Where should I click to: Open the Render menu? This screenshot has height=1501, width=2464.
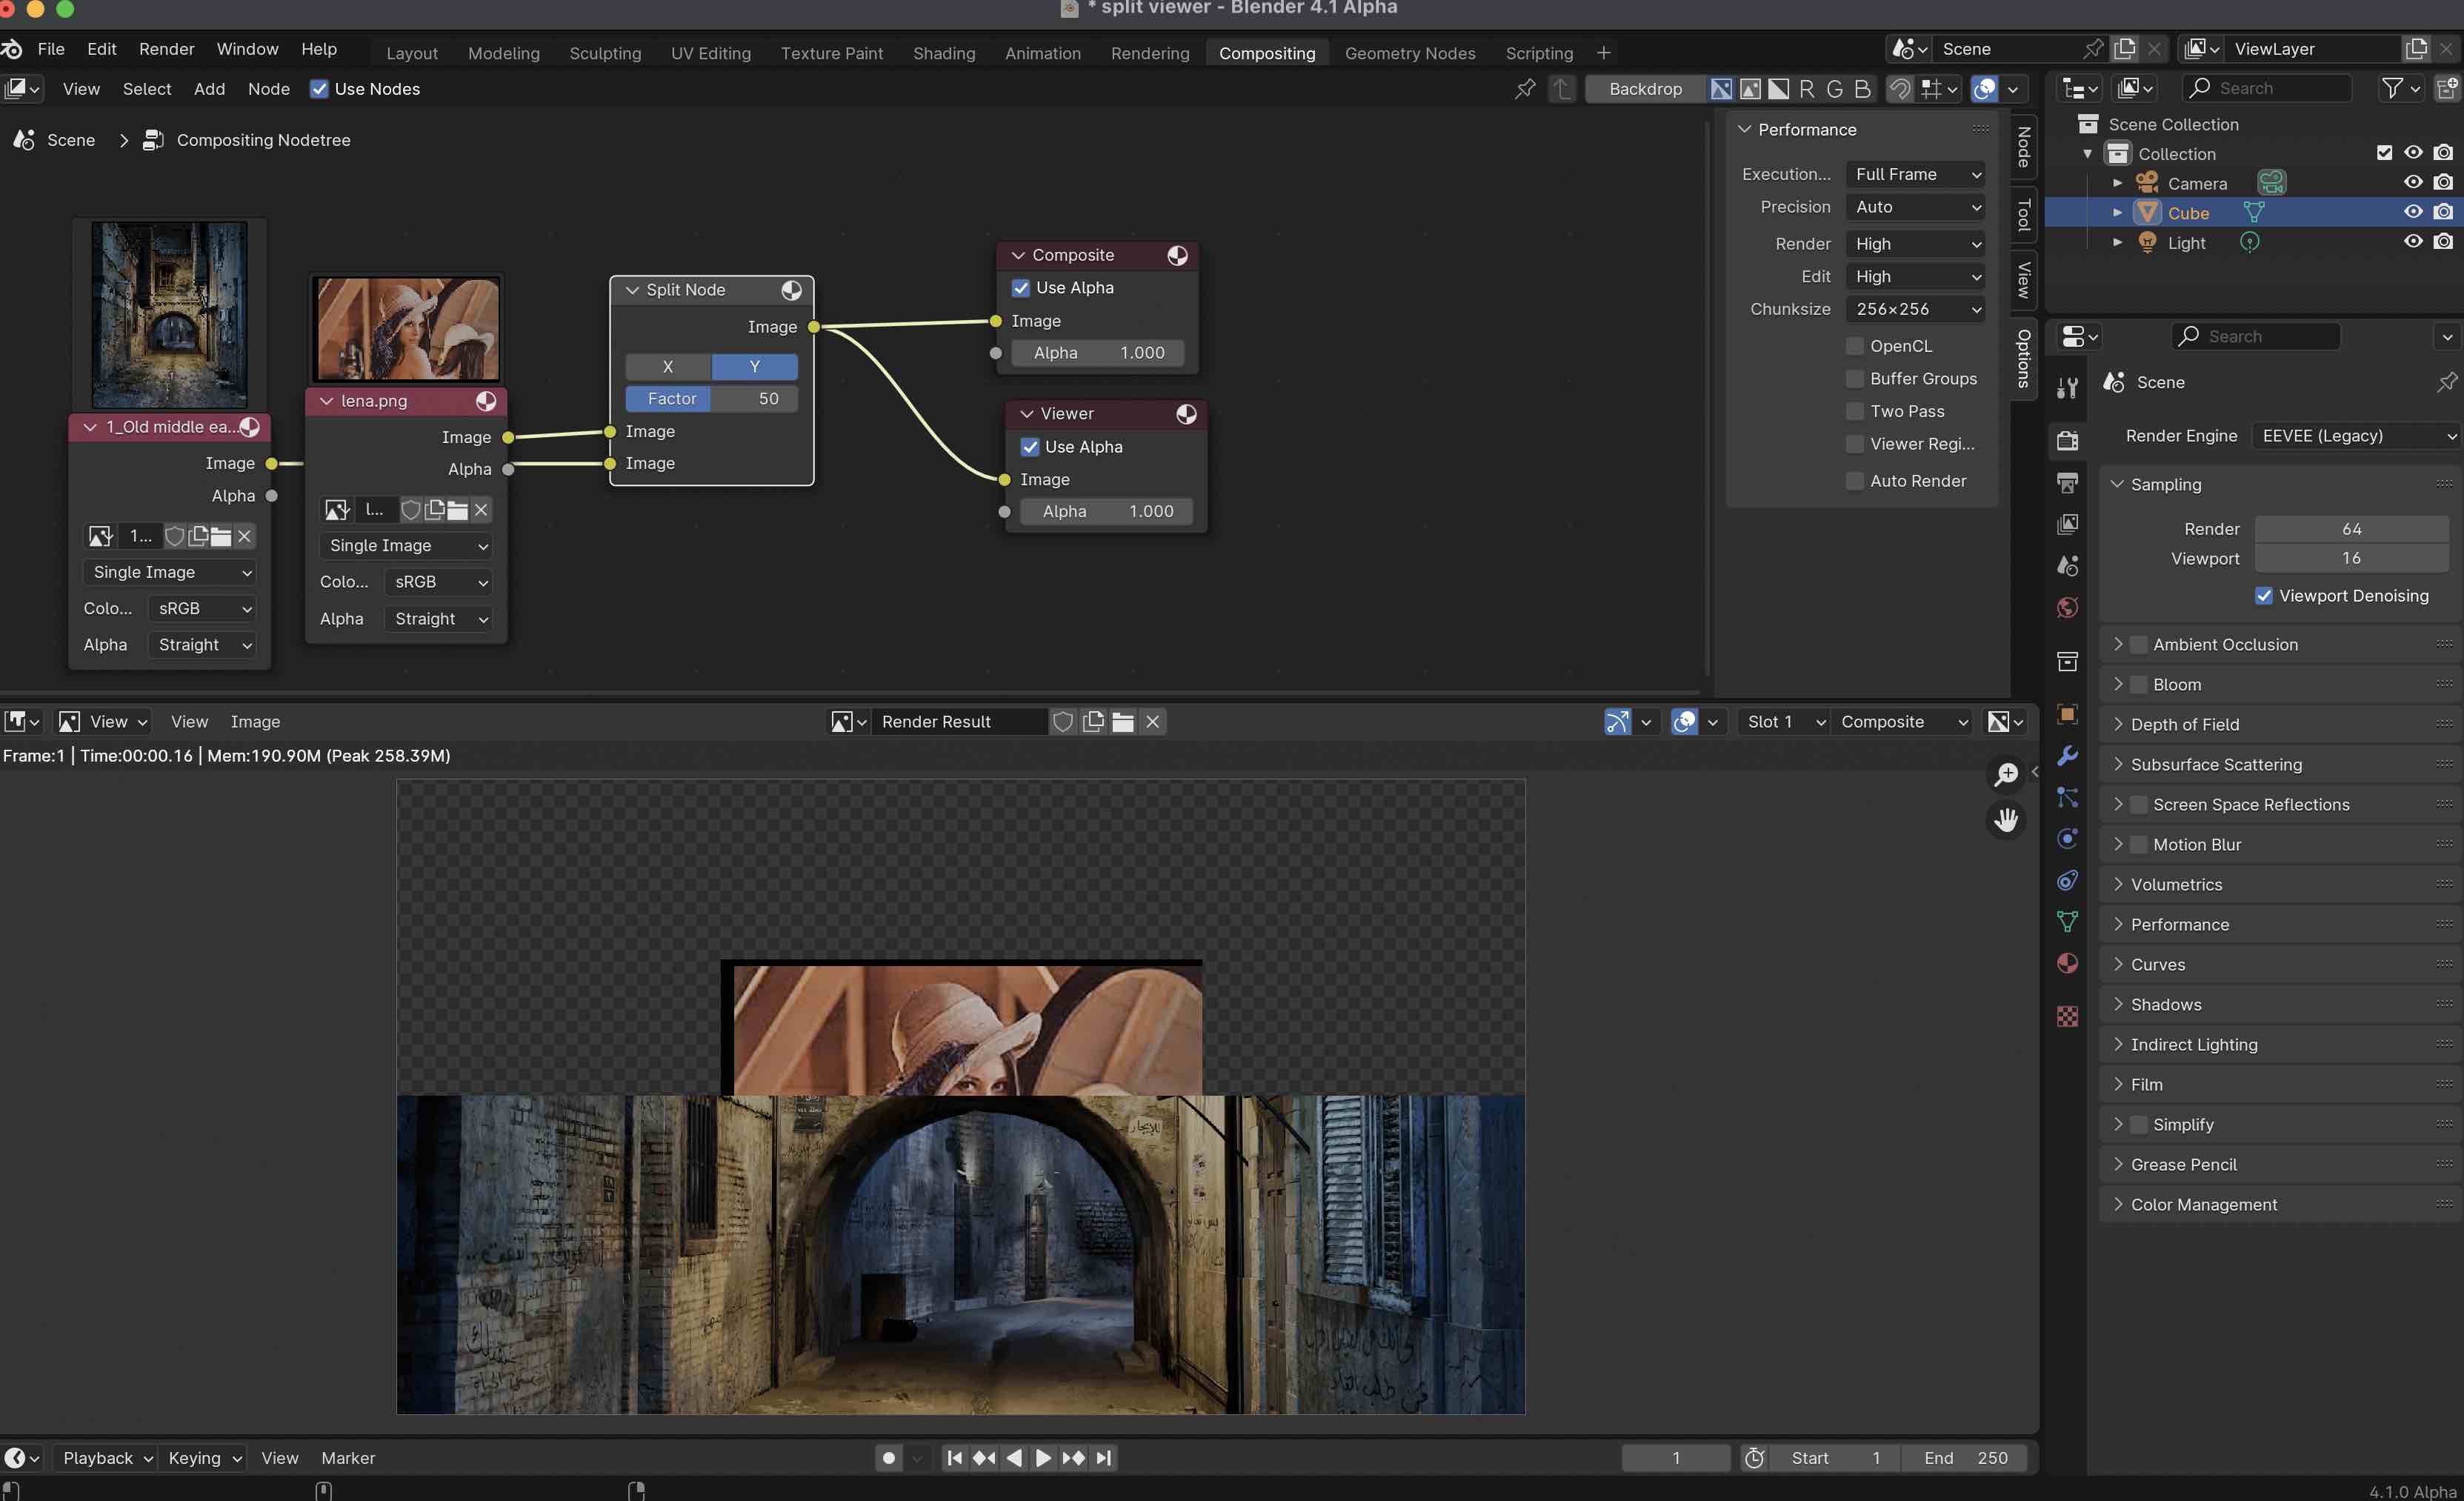coord(166,49)
